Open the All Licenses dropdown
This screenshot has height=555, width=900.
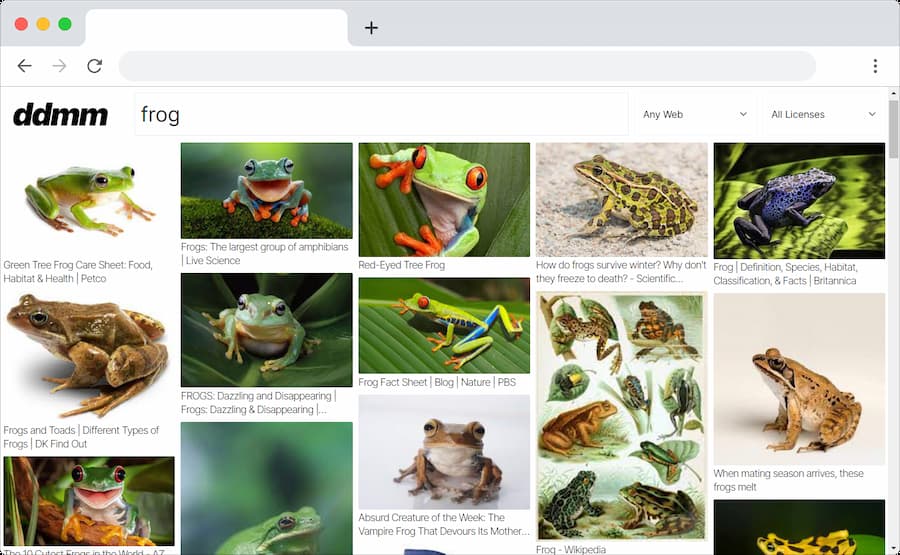pyautogui.click(x=822, y=115)
